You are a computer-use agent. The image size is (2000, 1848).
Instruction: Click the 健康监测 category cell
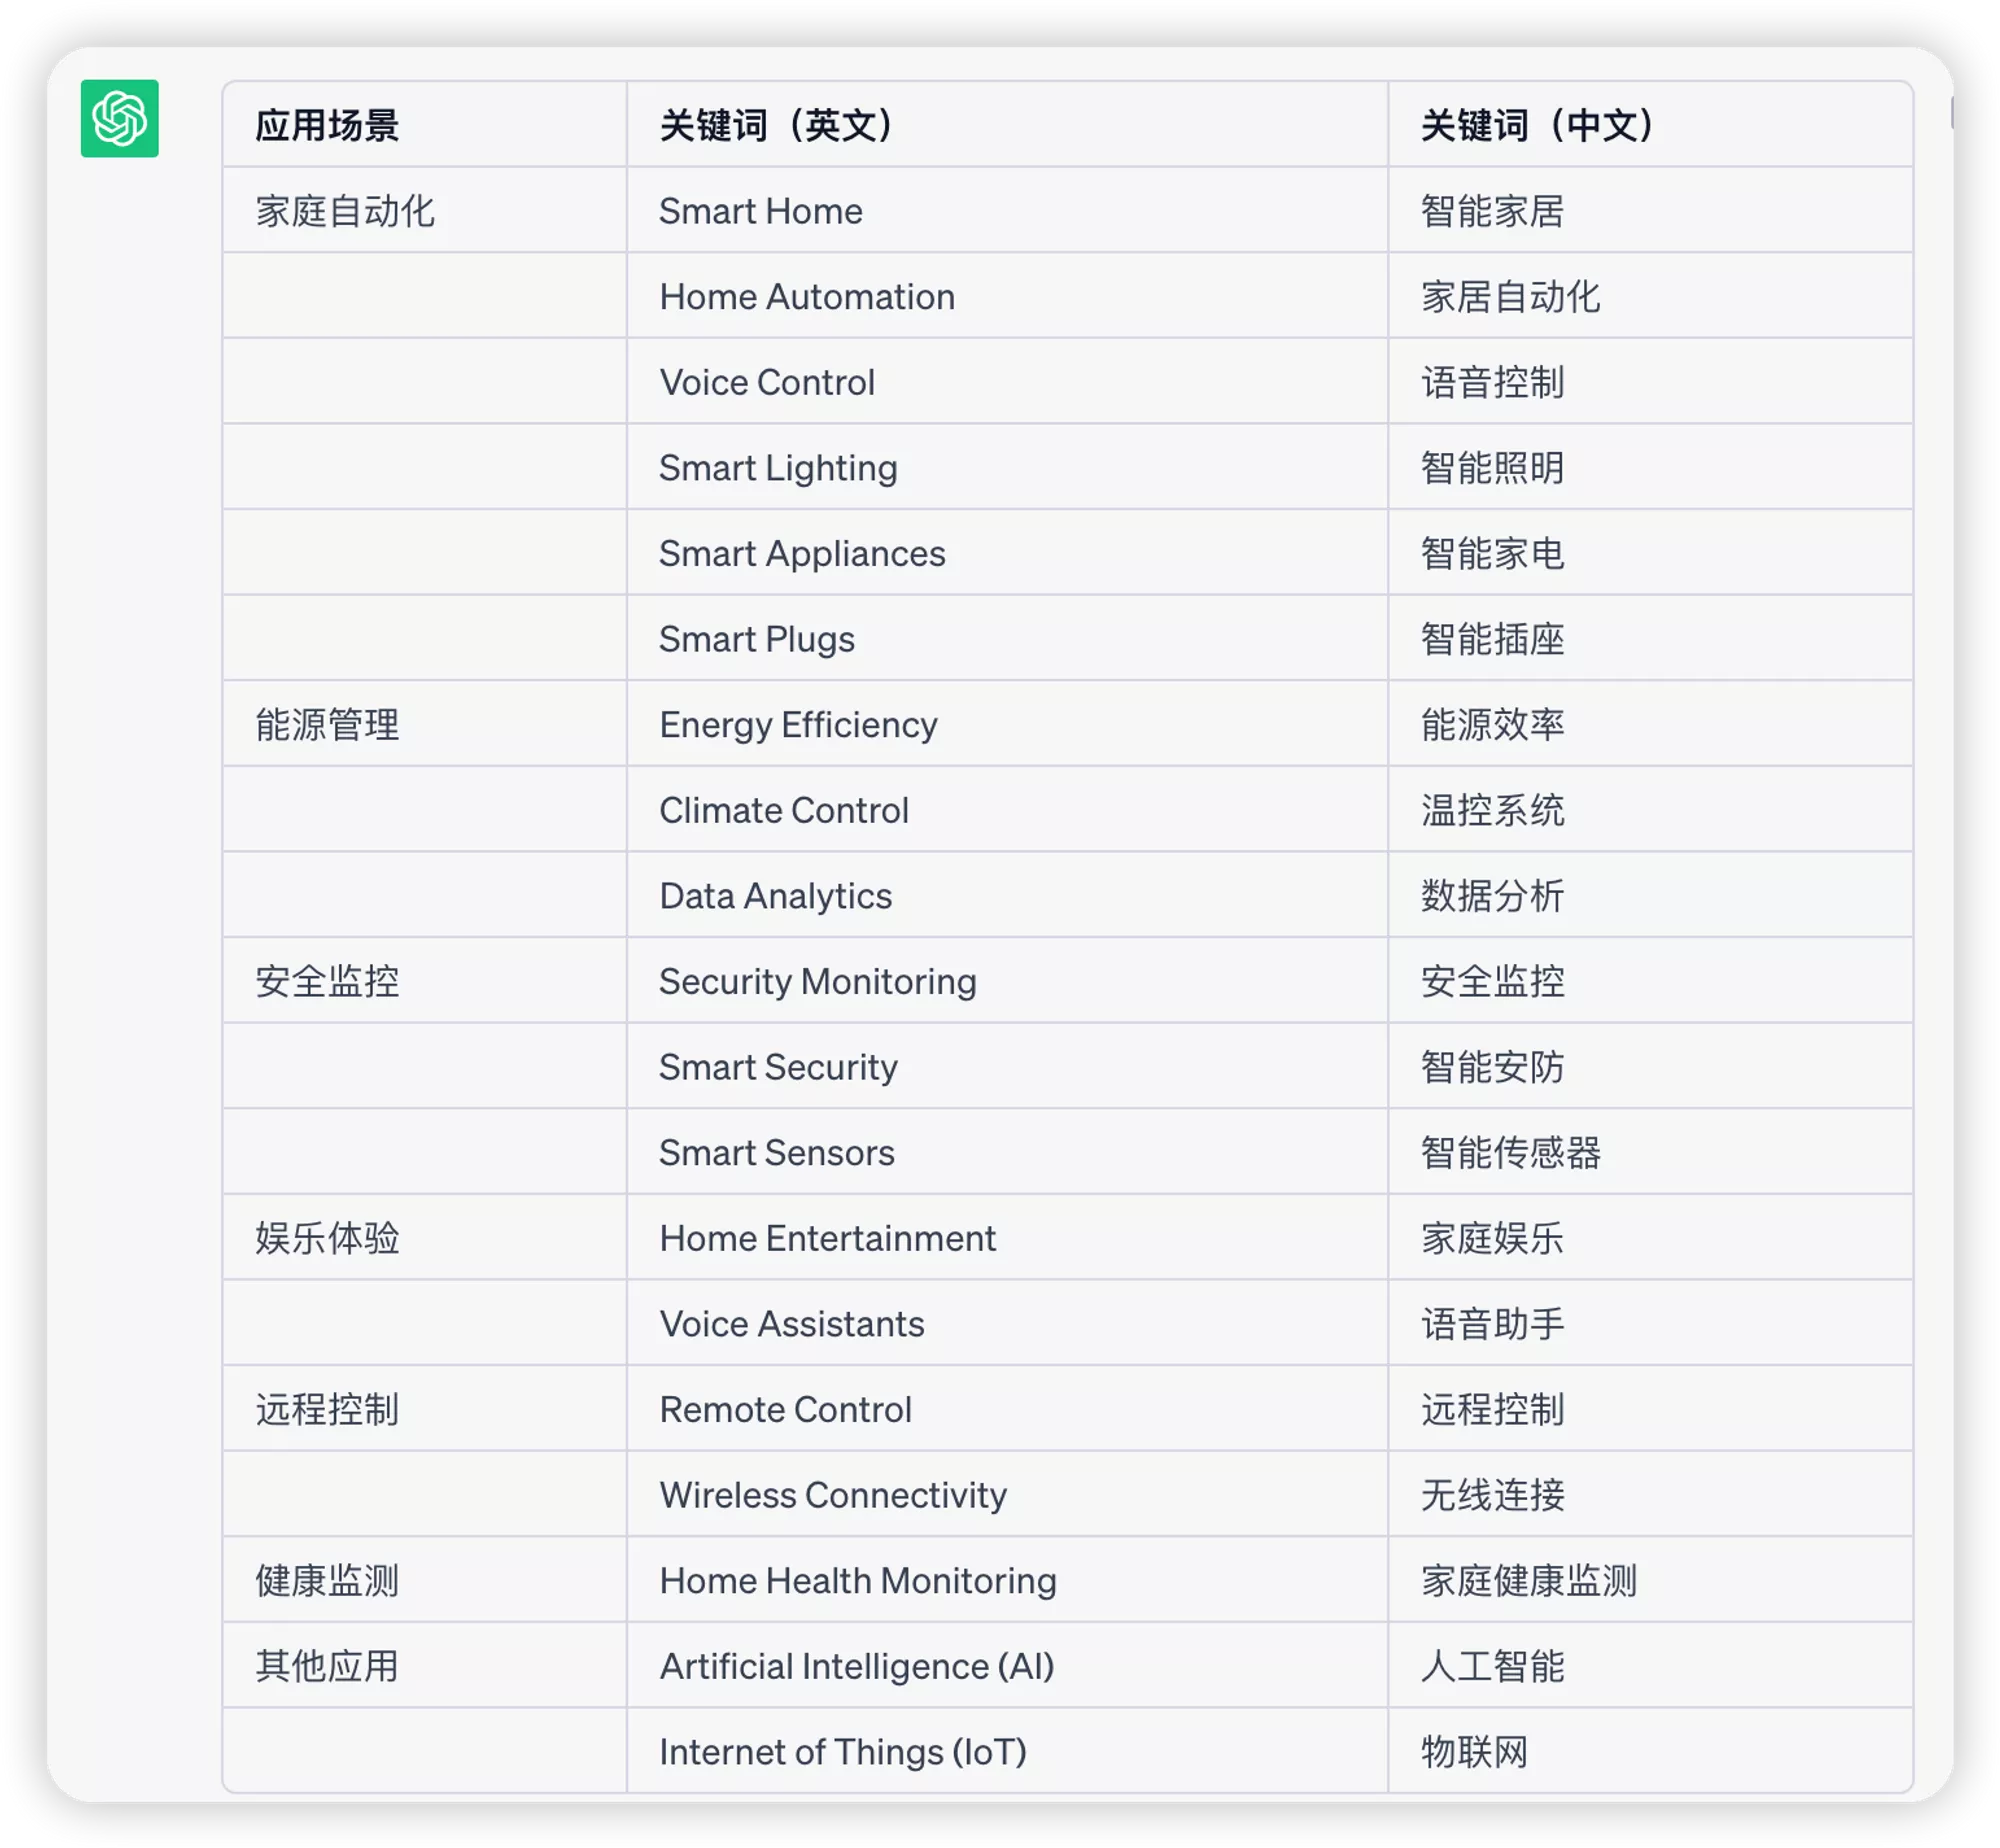(x=327, y=1580)
